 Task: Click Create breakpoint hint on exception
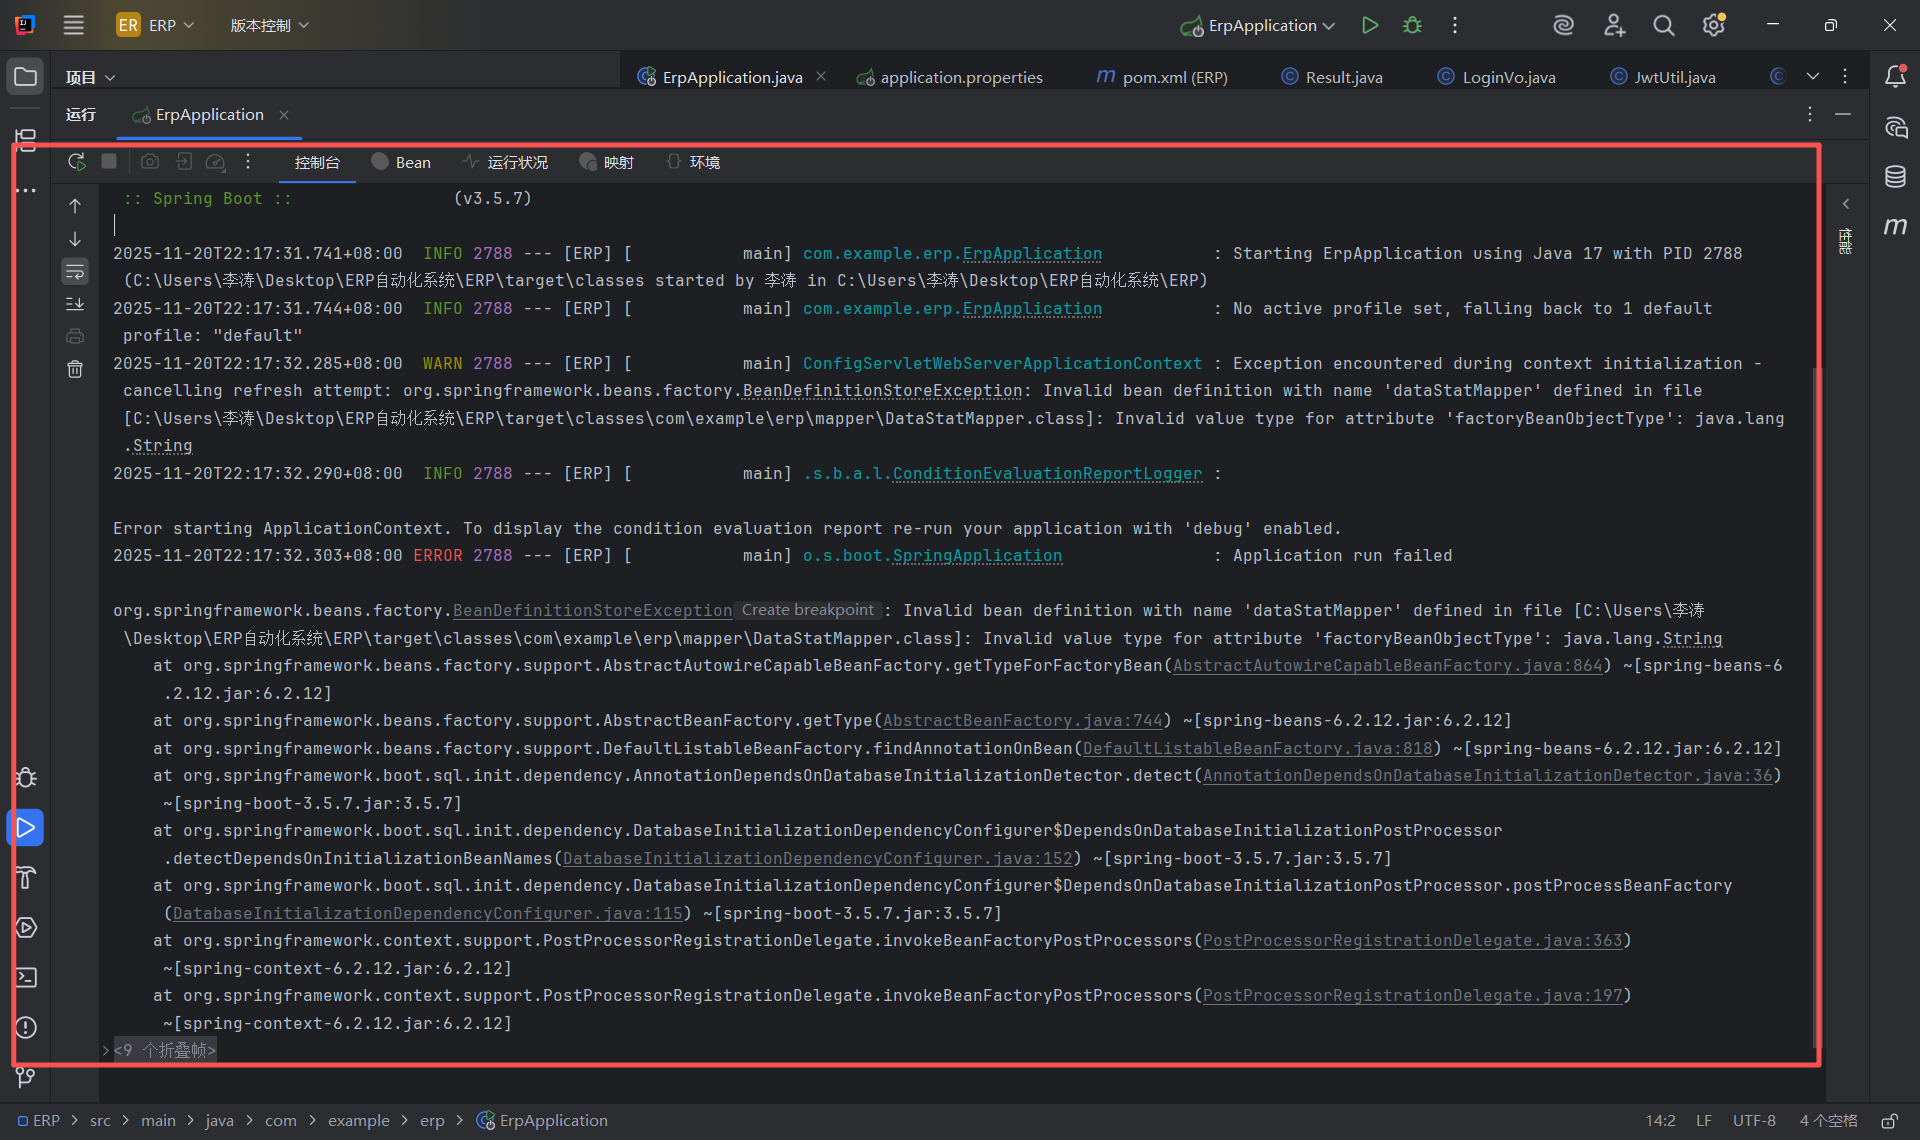click(x=807, y=610)
